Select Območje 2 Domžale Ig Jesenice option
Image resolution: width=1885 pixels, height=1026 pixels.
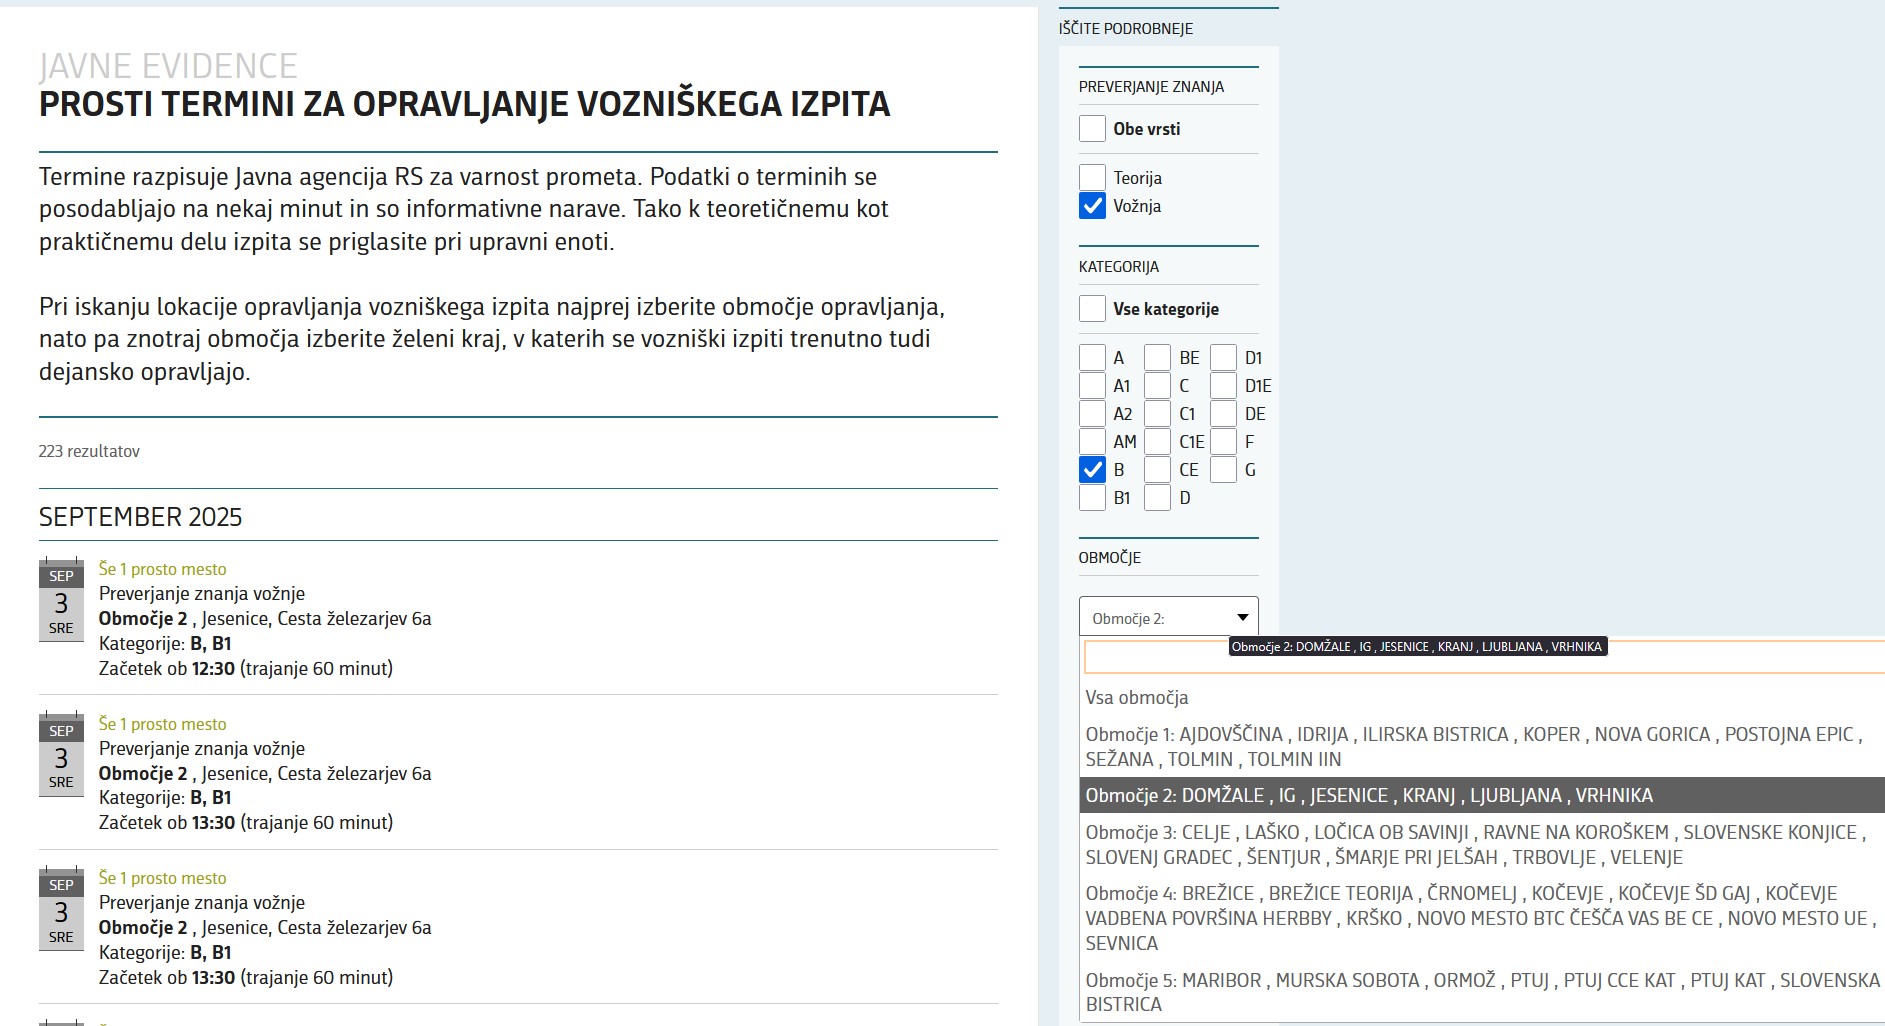[x=1482, y=796]
